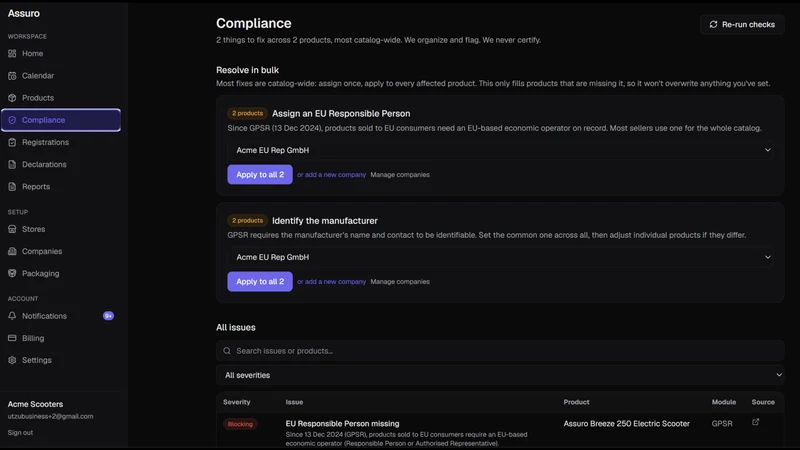Sign out of Acme Scooters account
This screenshot has height=450, width=800.
click(20, 433)
